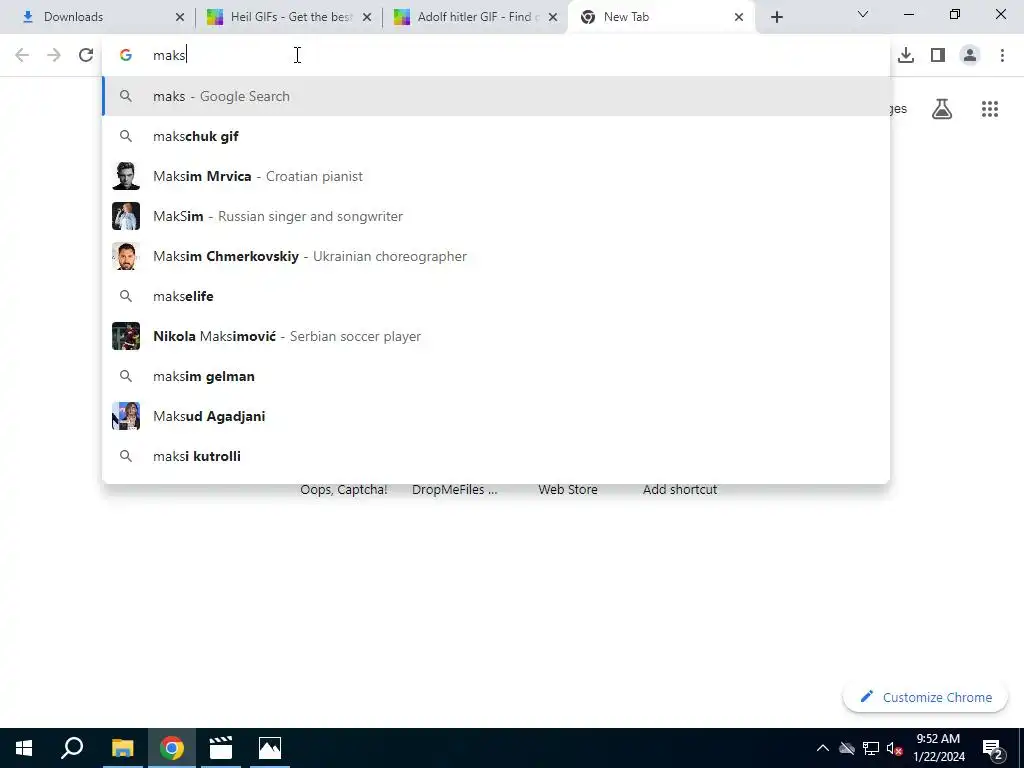
Task: Click the network tray icon
Action: 871,748
